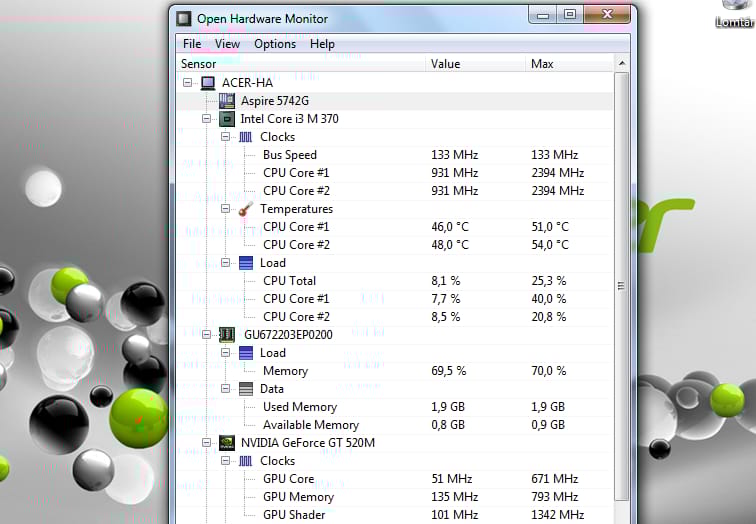The width and height of the screenshot is (756, 524).
Task: Click the vertical scrollbar thumb
Action: [622, 286]
